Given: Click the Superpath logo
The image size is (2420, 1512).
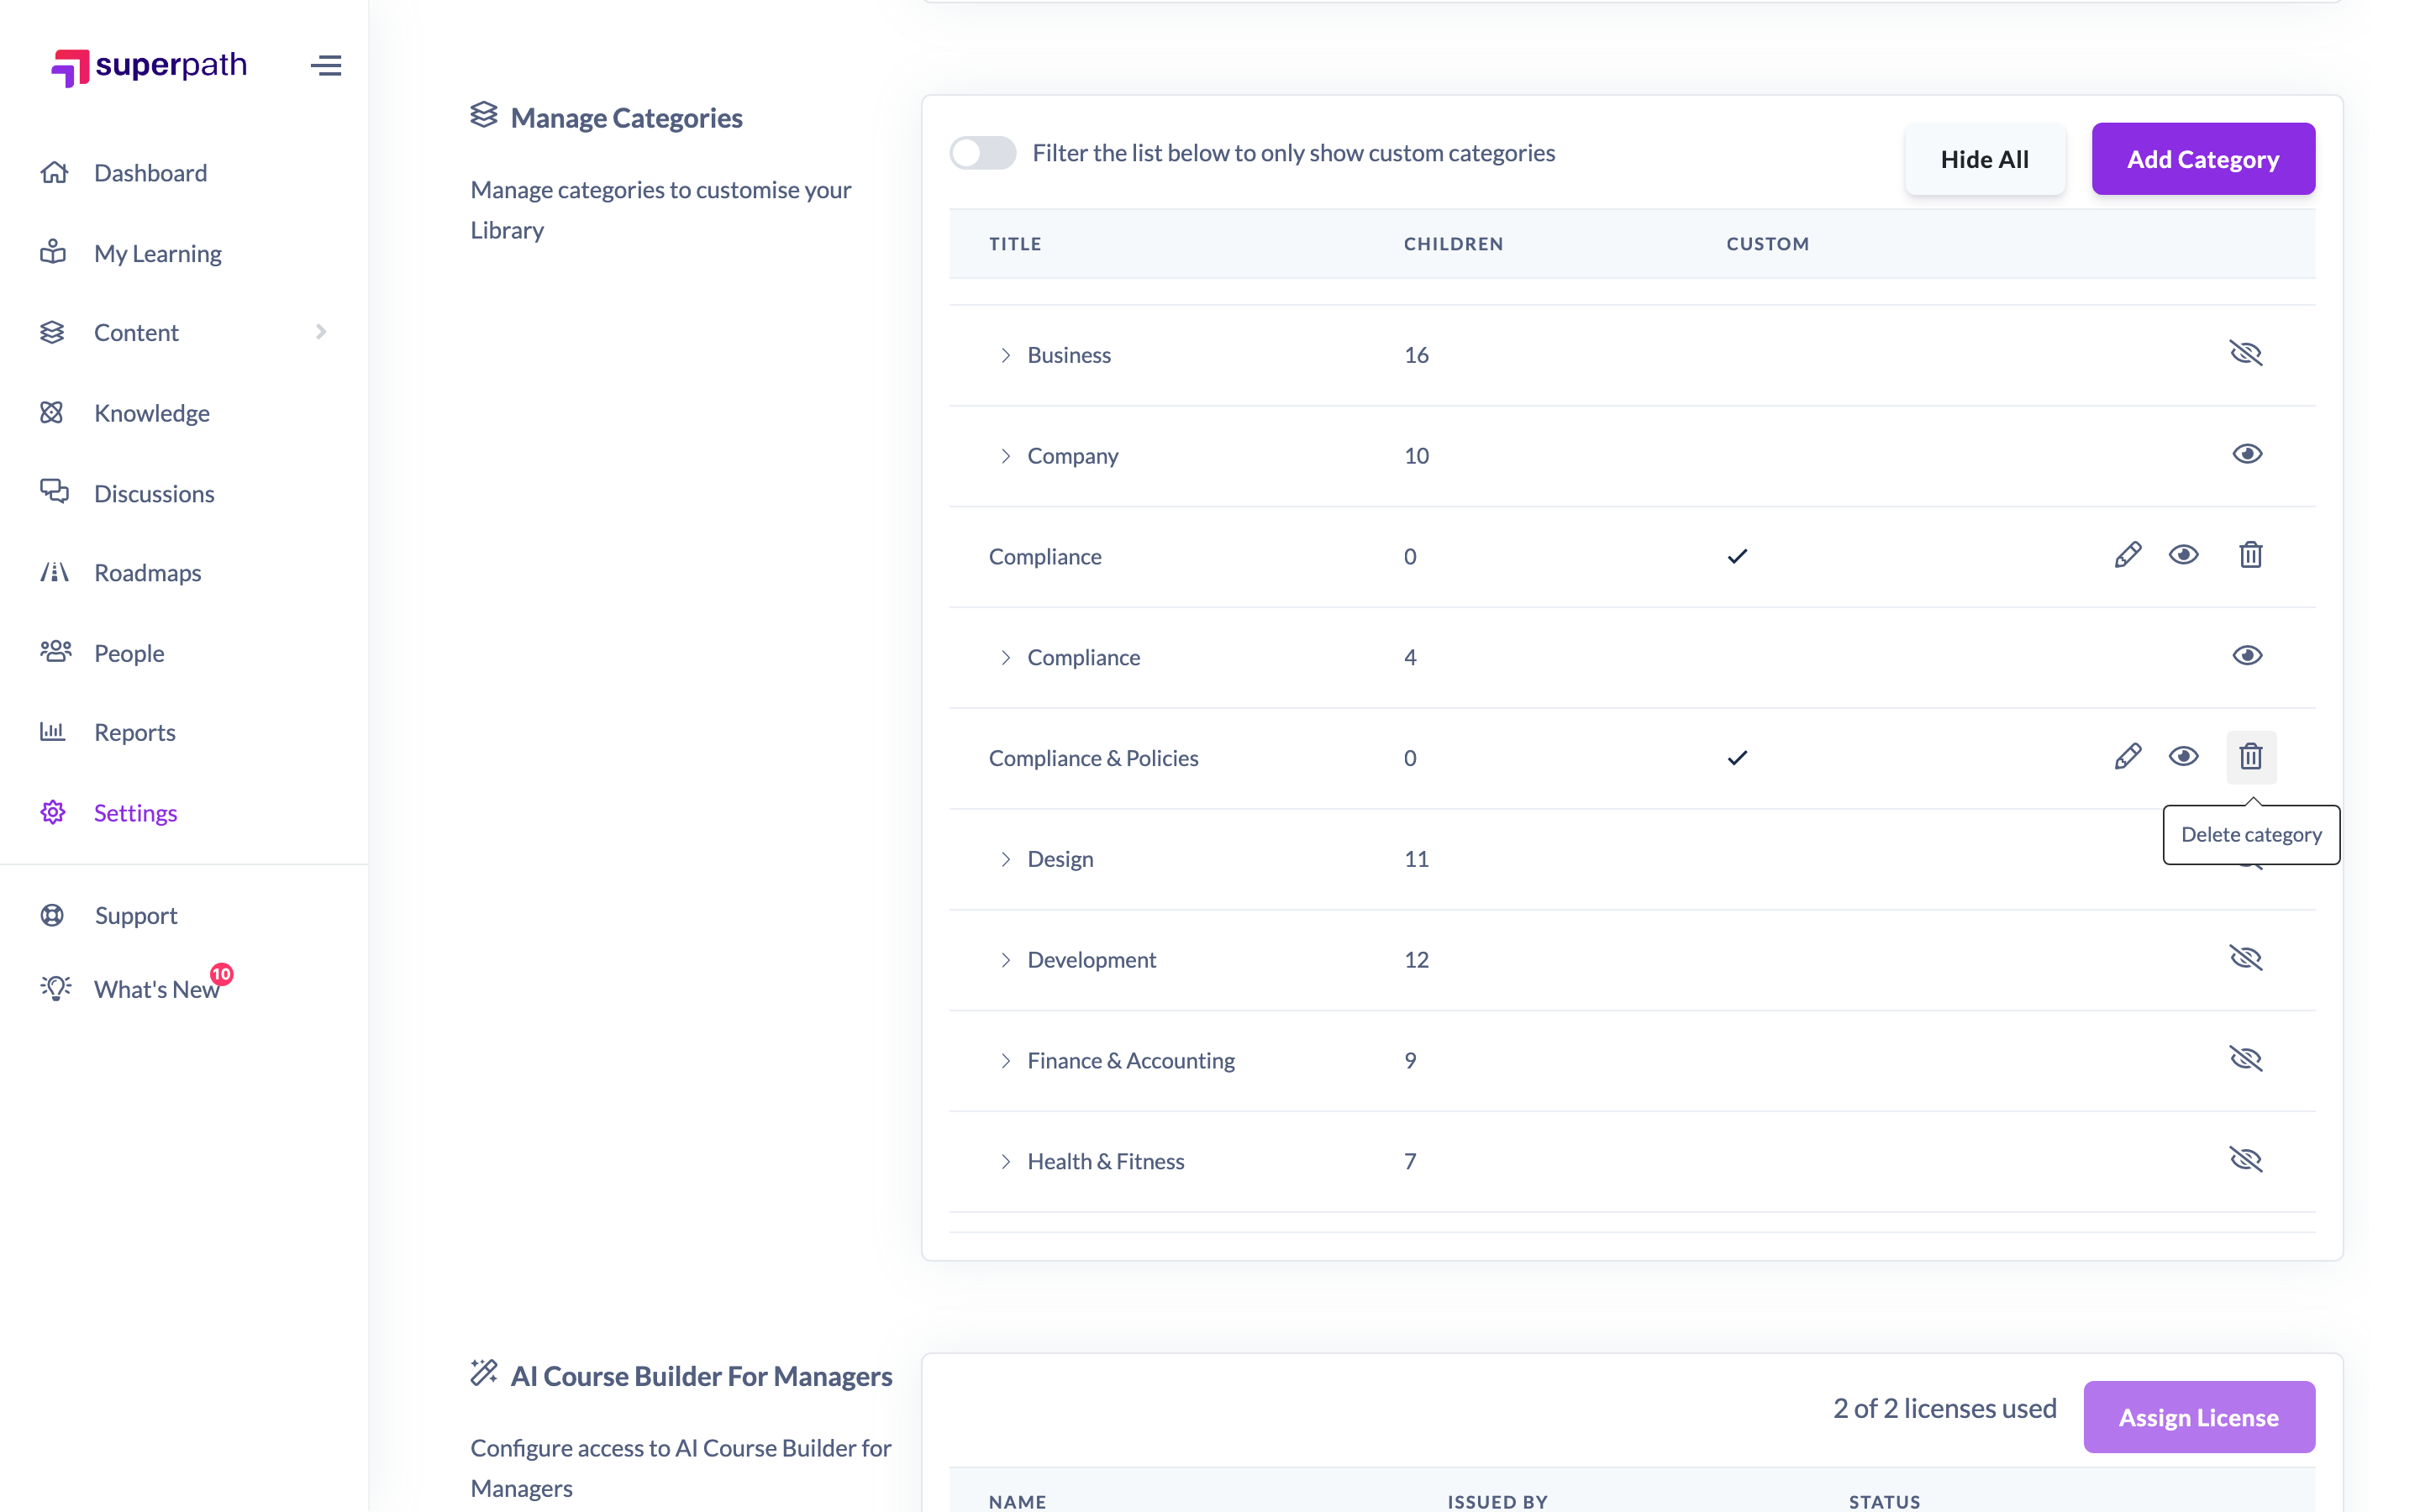Looking at the screenshot, I should coord(149,66).
